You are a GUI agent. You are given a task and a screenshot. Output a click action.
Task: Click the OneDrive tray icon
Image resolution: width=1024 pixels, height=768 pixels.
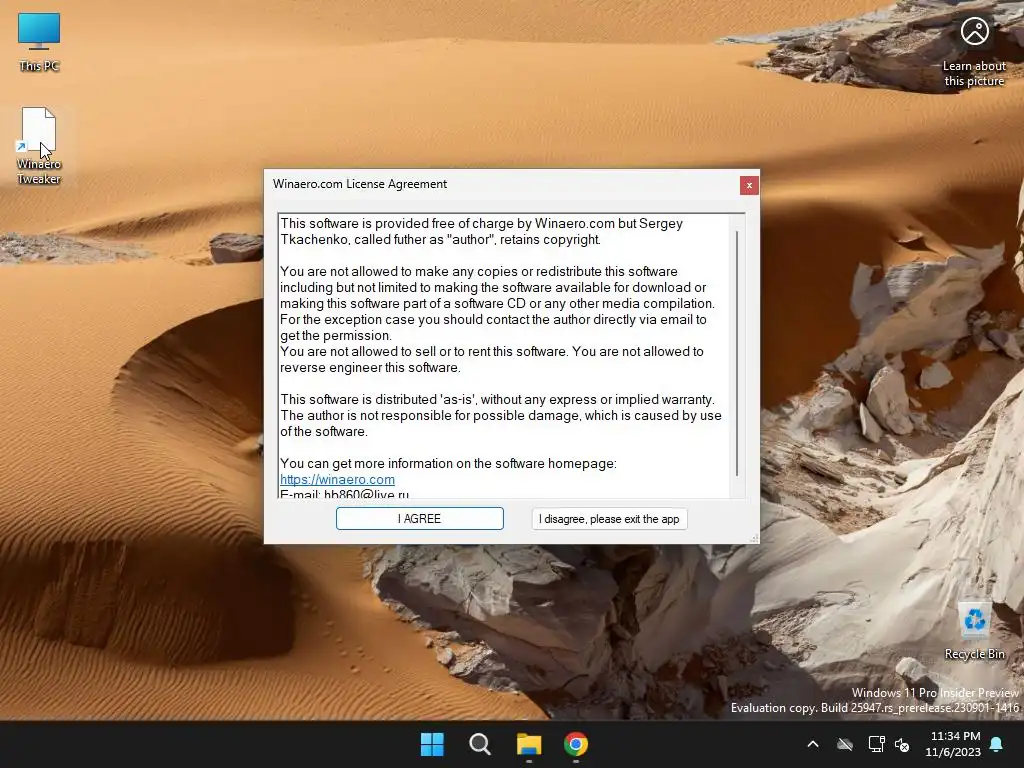click(x=844, y=744)
